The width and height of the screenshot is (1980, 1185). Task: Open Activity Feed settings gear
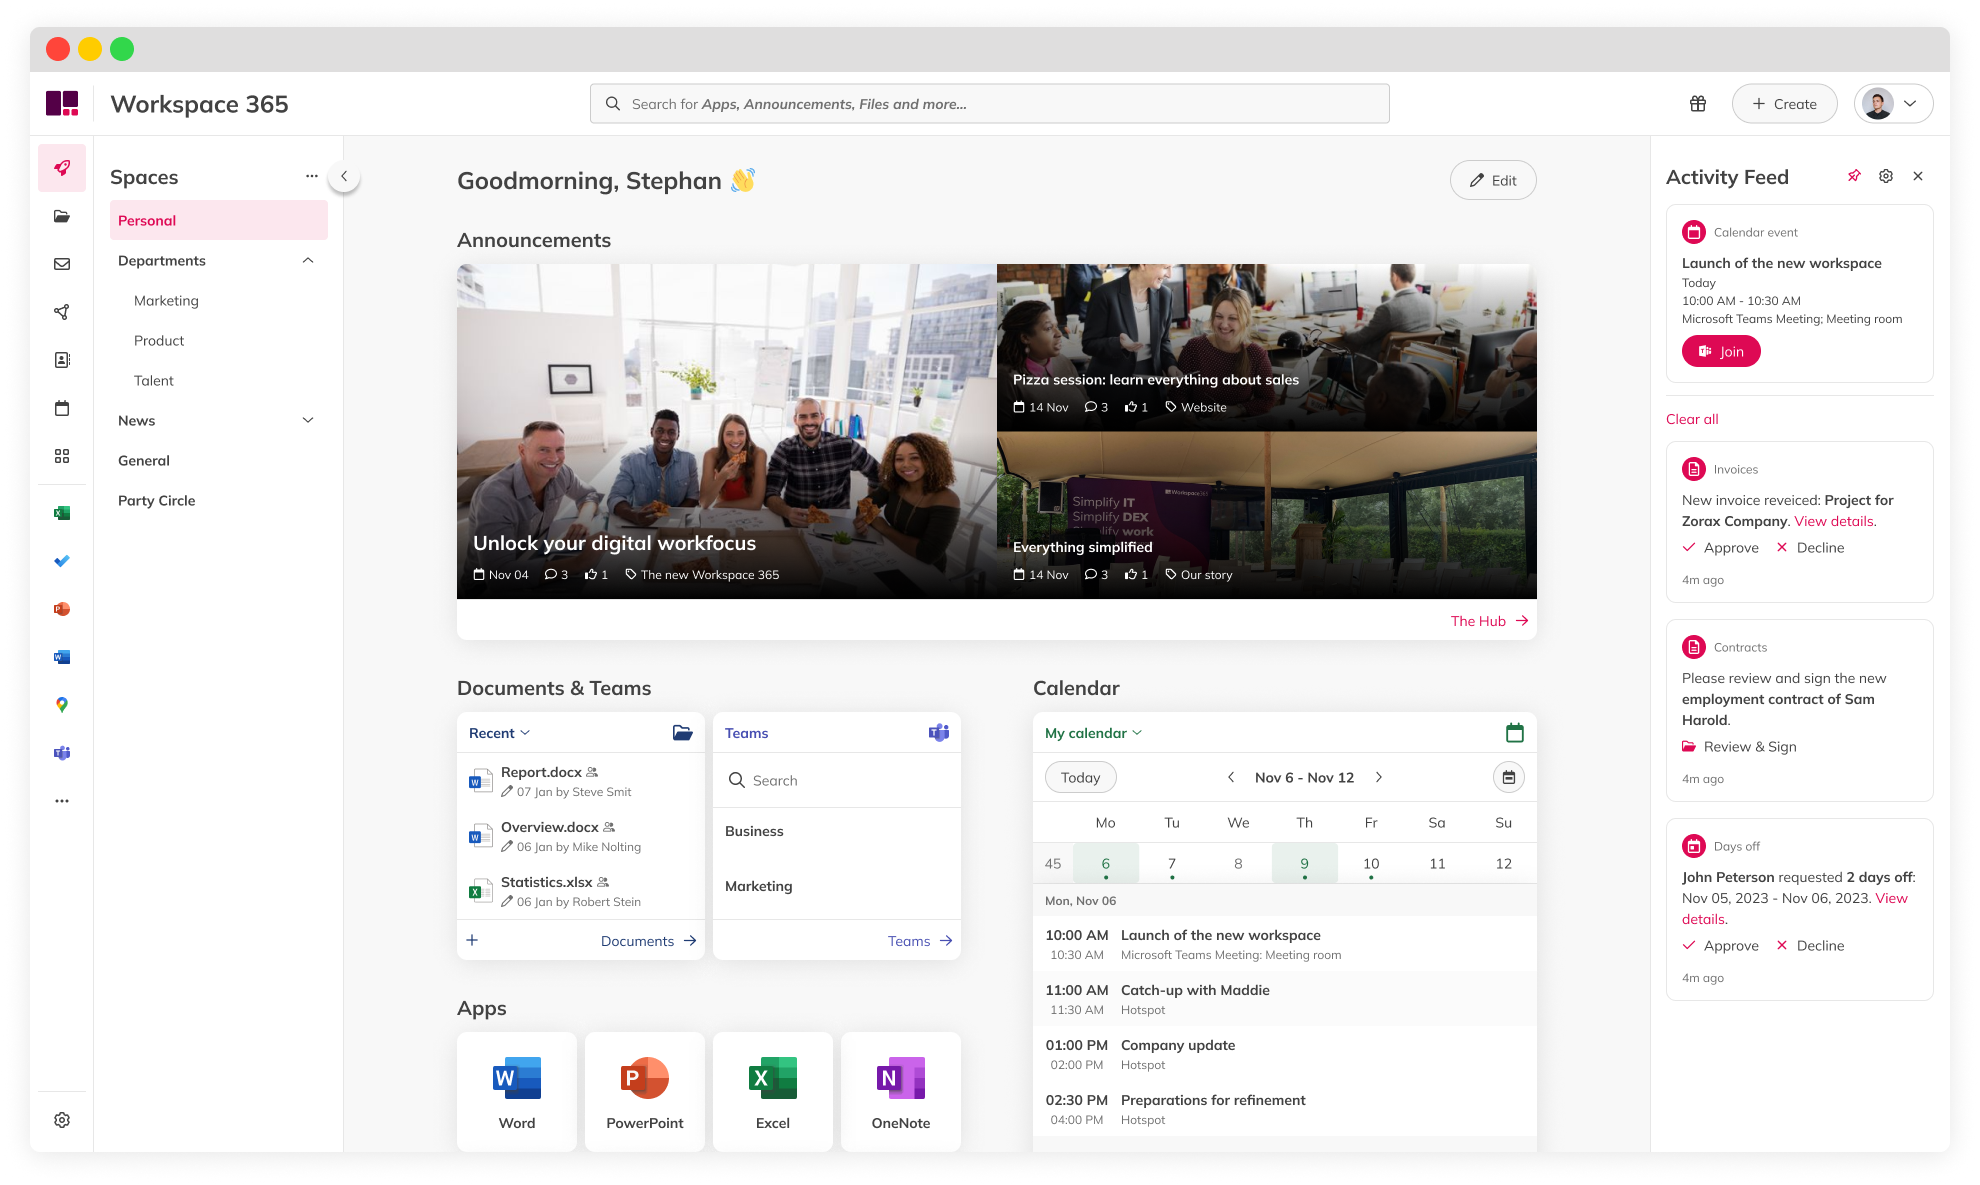point(1886,175)
